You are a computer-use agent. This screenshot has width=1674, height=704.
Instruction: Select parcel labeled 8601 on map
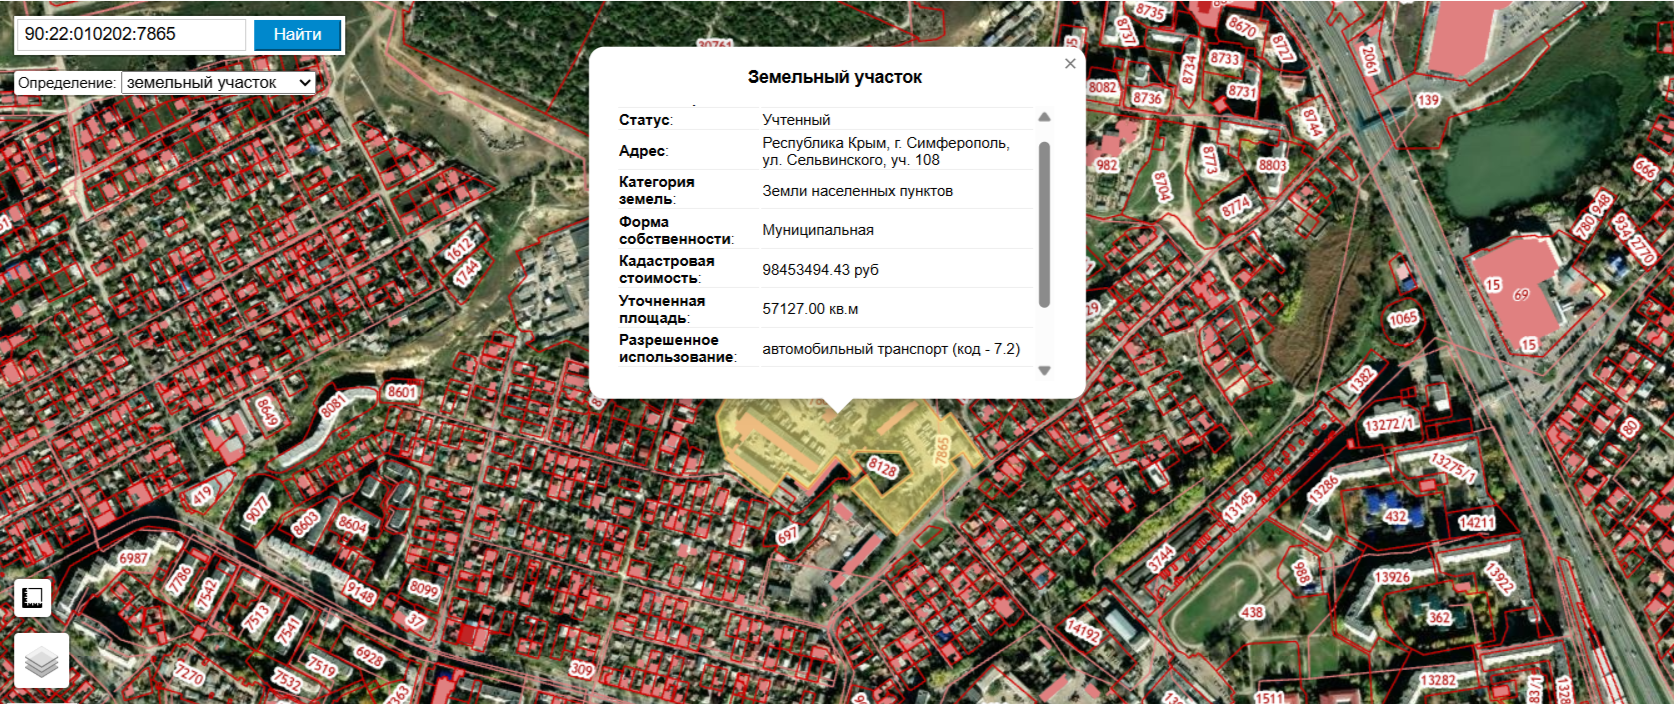pos(401,392)
